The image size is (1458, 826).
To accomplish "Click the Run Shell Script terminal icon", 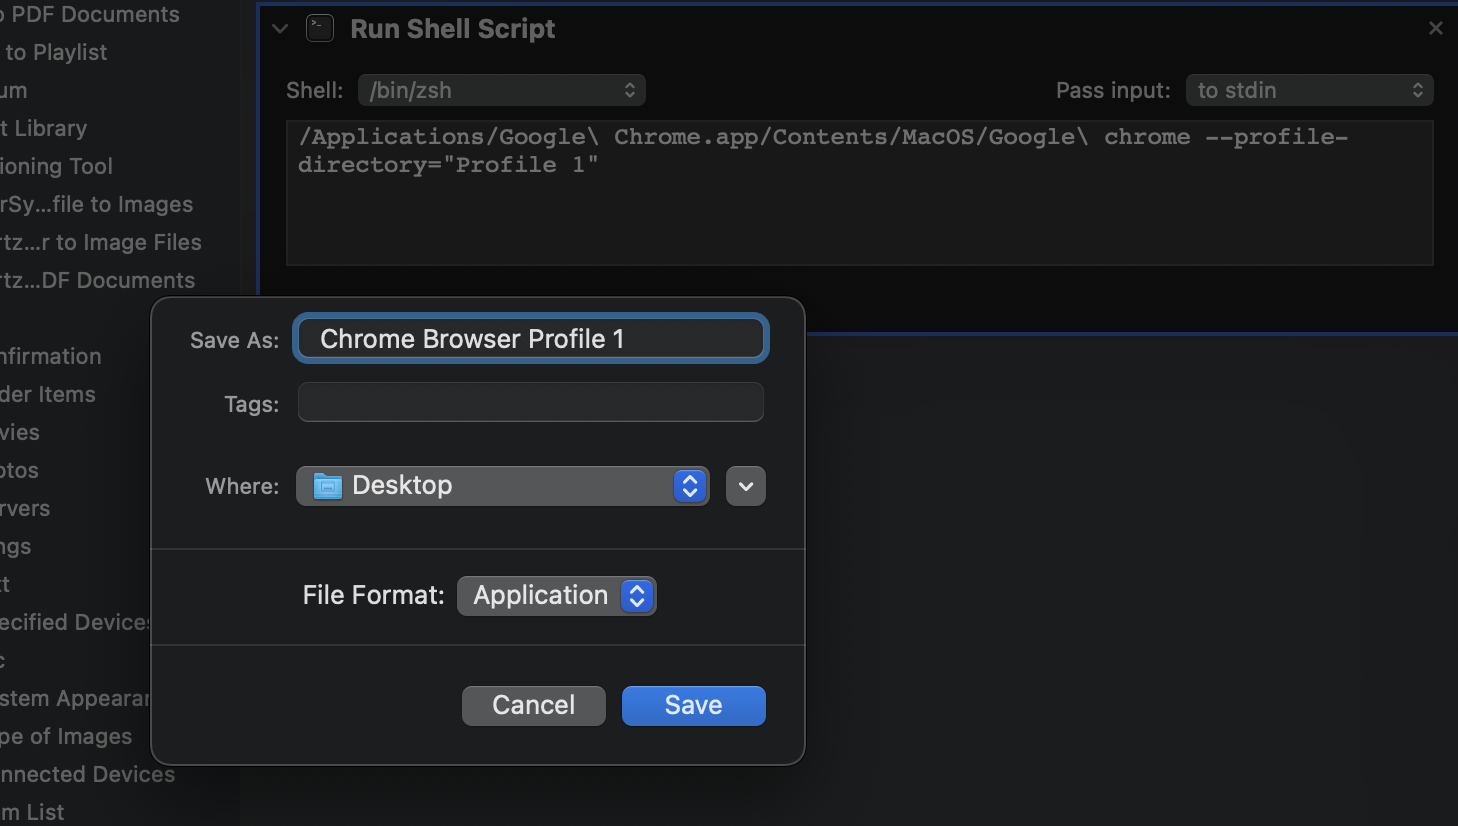I will 320,28.
